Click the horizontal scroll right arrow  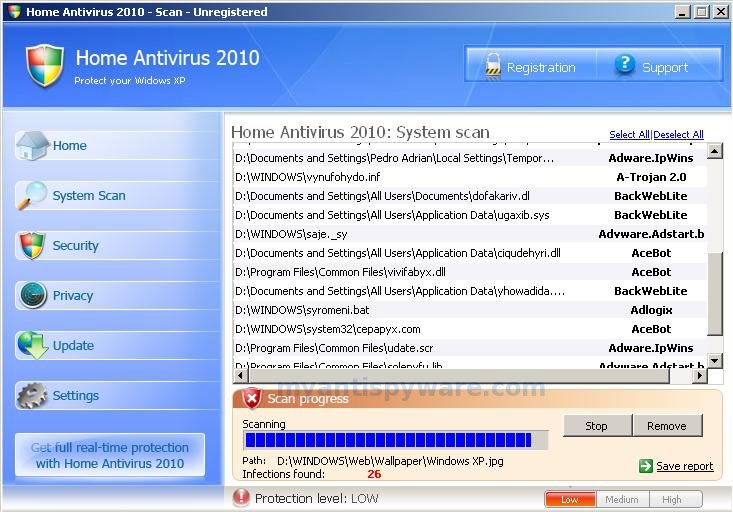click(699, 375)
